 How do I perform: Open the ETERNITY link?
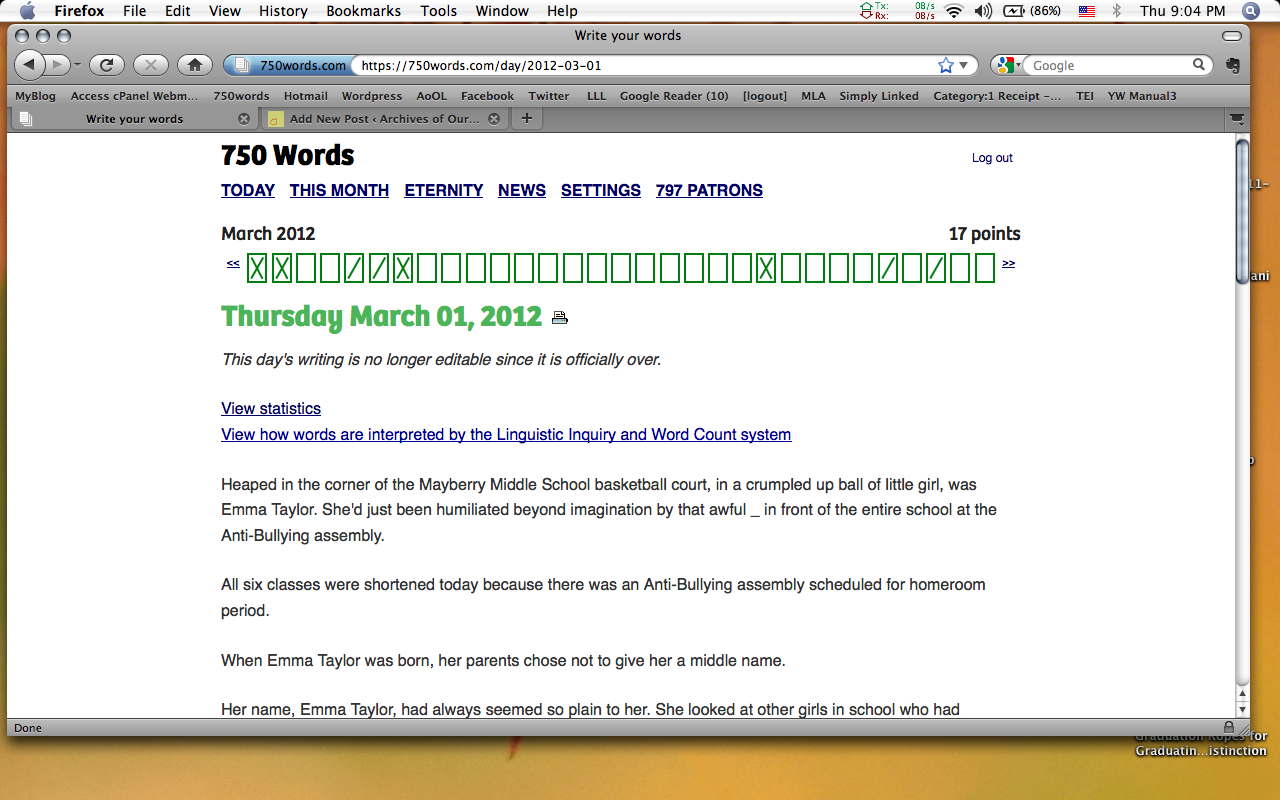click(444, 190)
